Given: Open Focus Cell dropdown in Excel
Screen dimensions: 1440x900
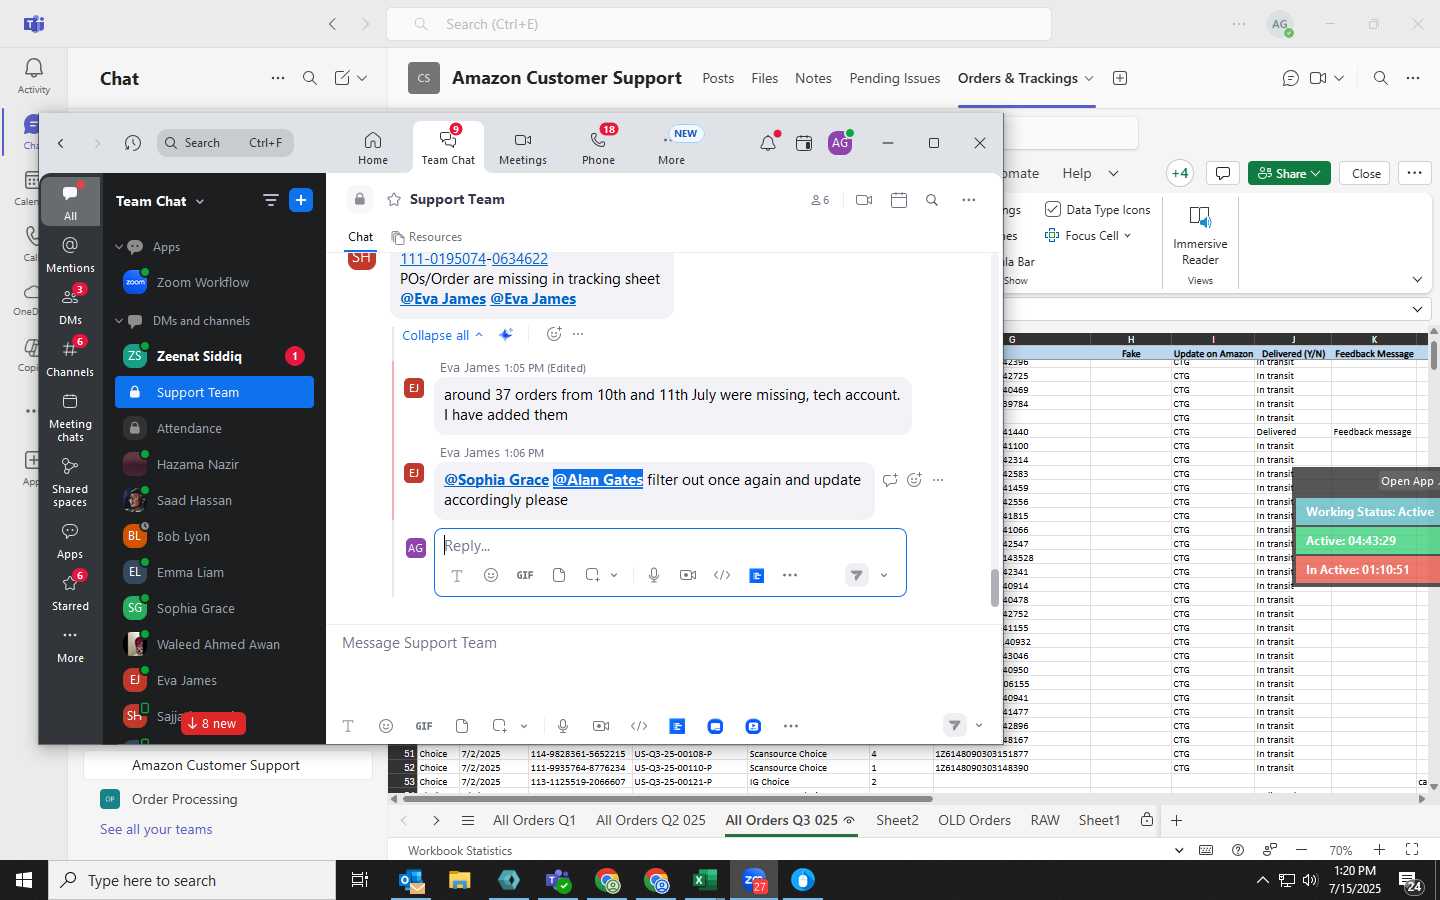Looking at the screenshot, I should coord(1127,236).
